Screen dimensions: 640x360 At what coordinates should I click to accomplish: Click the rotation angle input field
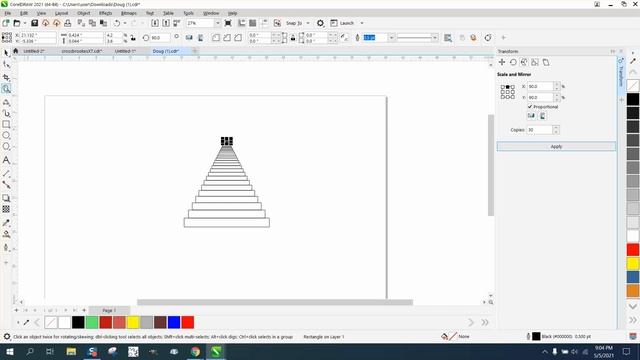pos(160,38)
